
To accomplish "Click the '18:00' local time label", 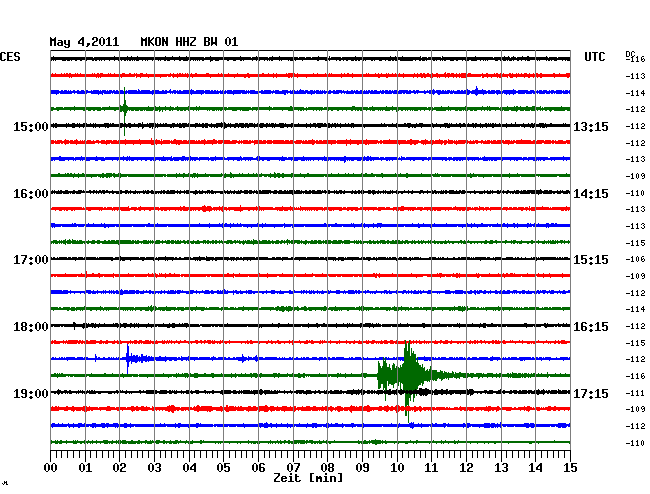I will pyautogui.click(x=31, y=327).
